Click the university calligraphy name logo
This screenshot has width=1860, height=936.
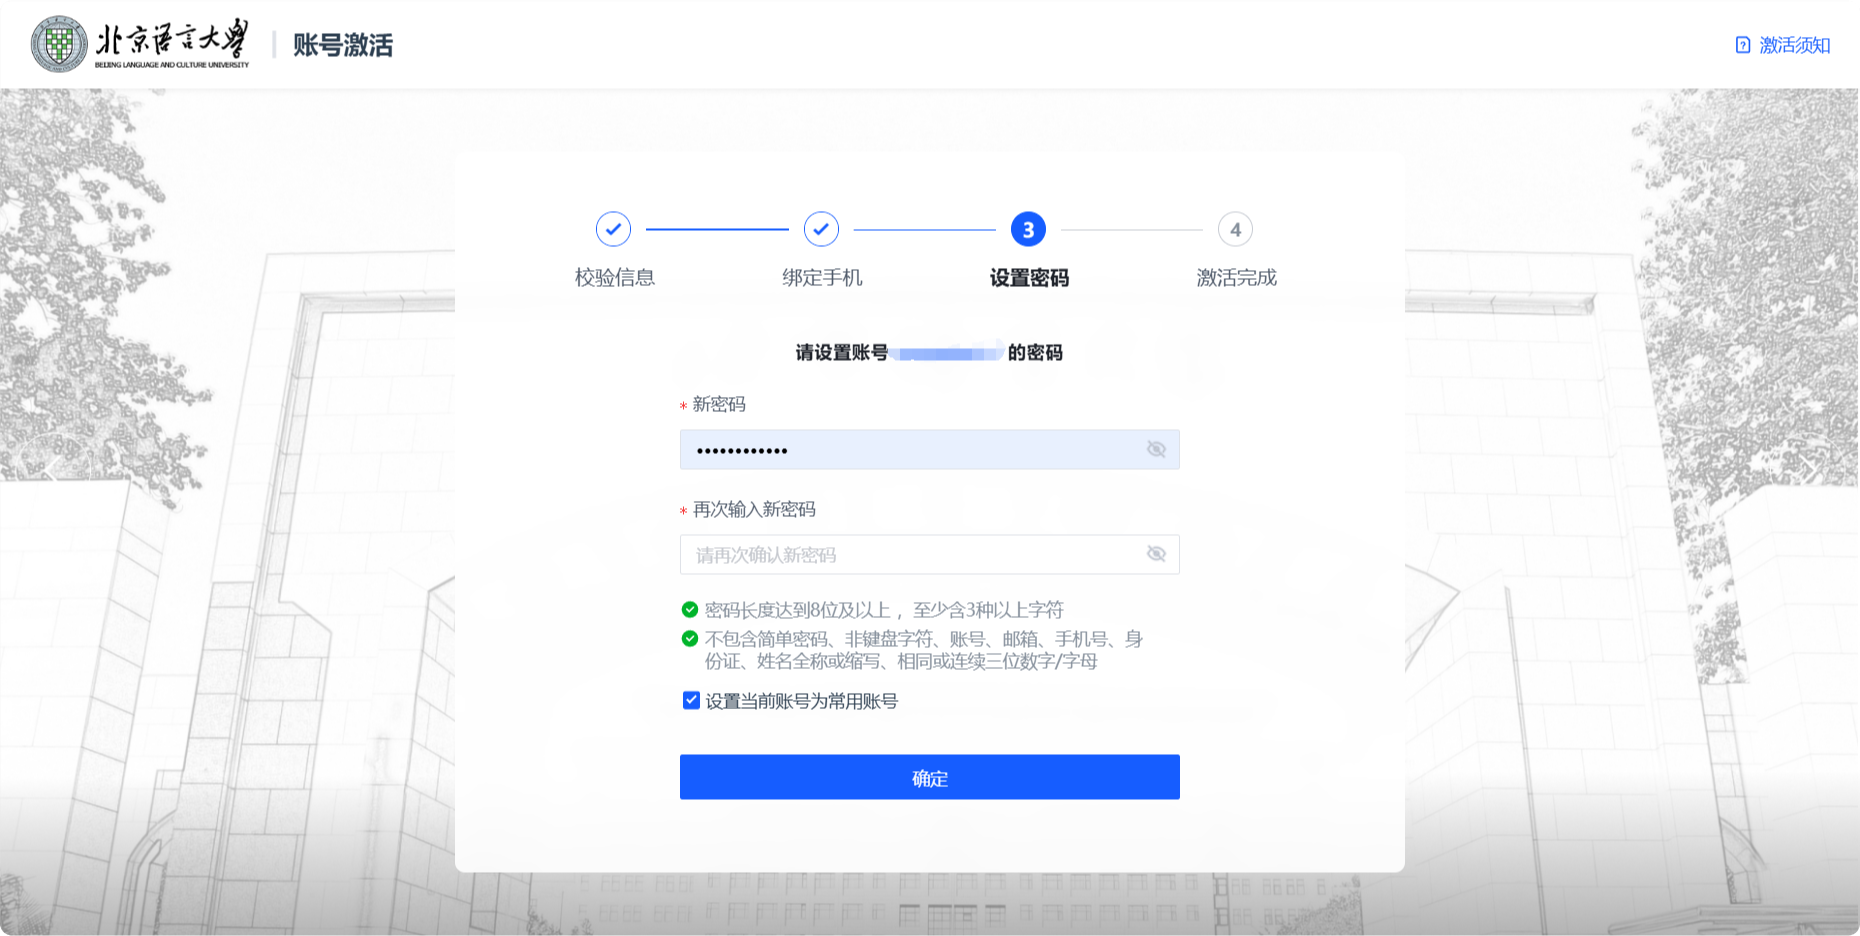click(172, 43)
